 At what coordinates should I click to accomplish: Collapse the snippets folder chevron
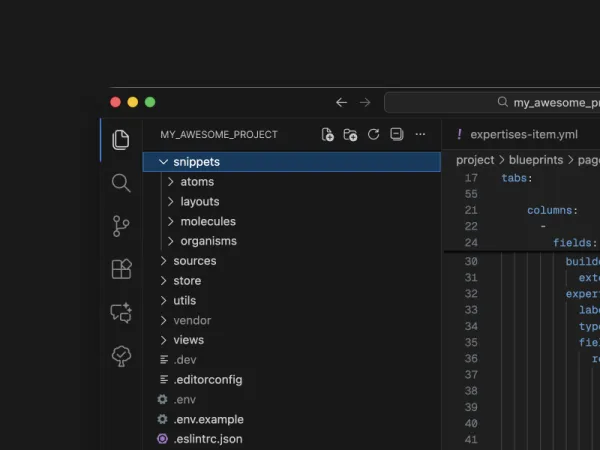pos(163,162)
